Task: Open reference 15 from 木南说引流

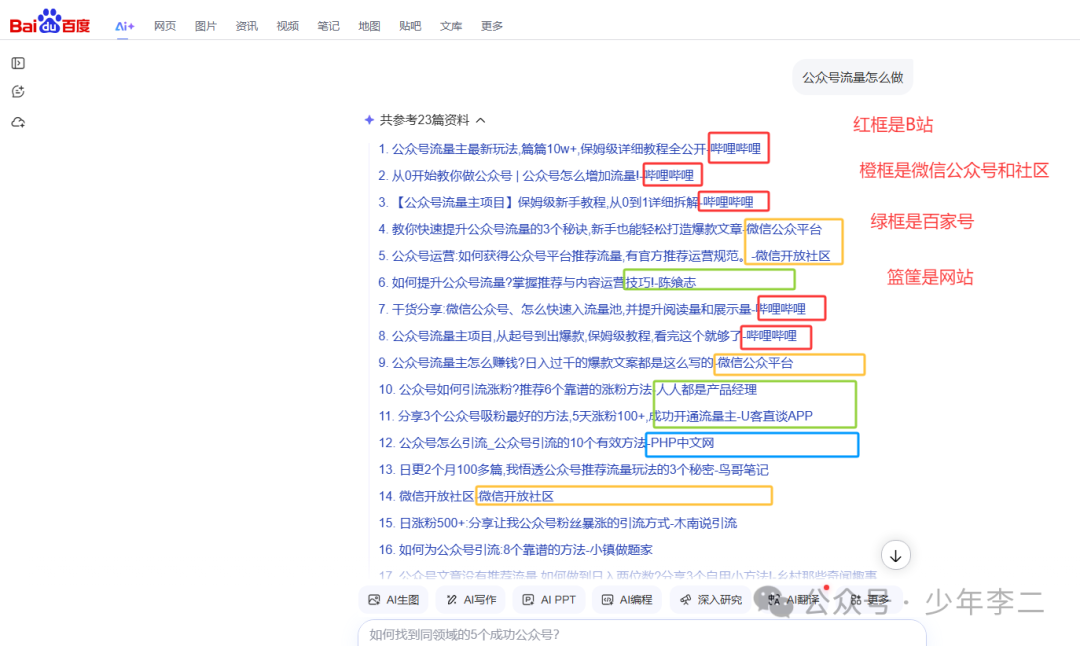Action: pyautogui.click(x=557, y=523)
